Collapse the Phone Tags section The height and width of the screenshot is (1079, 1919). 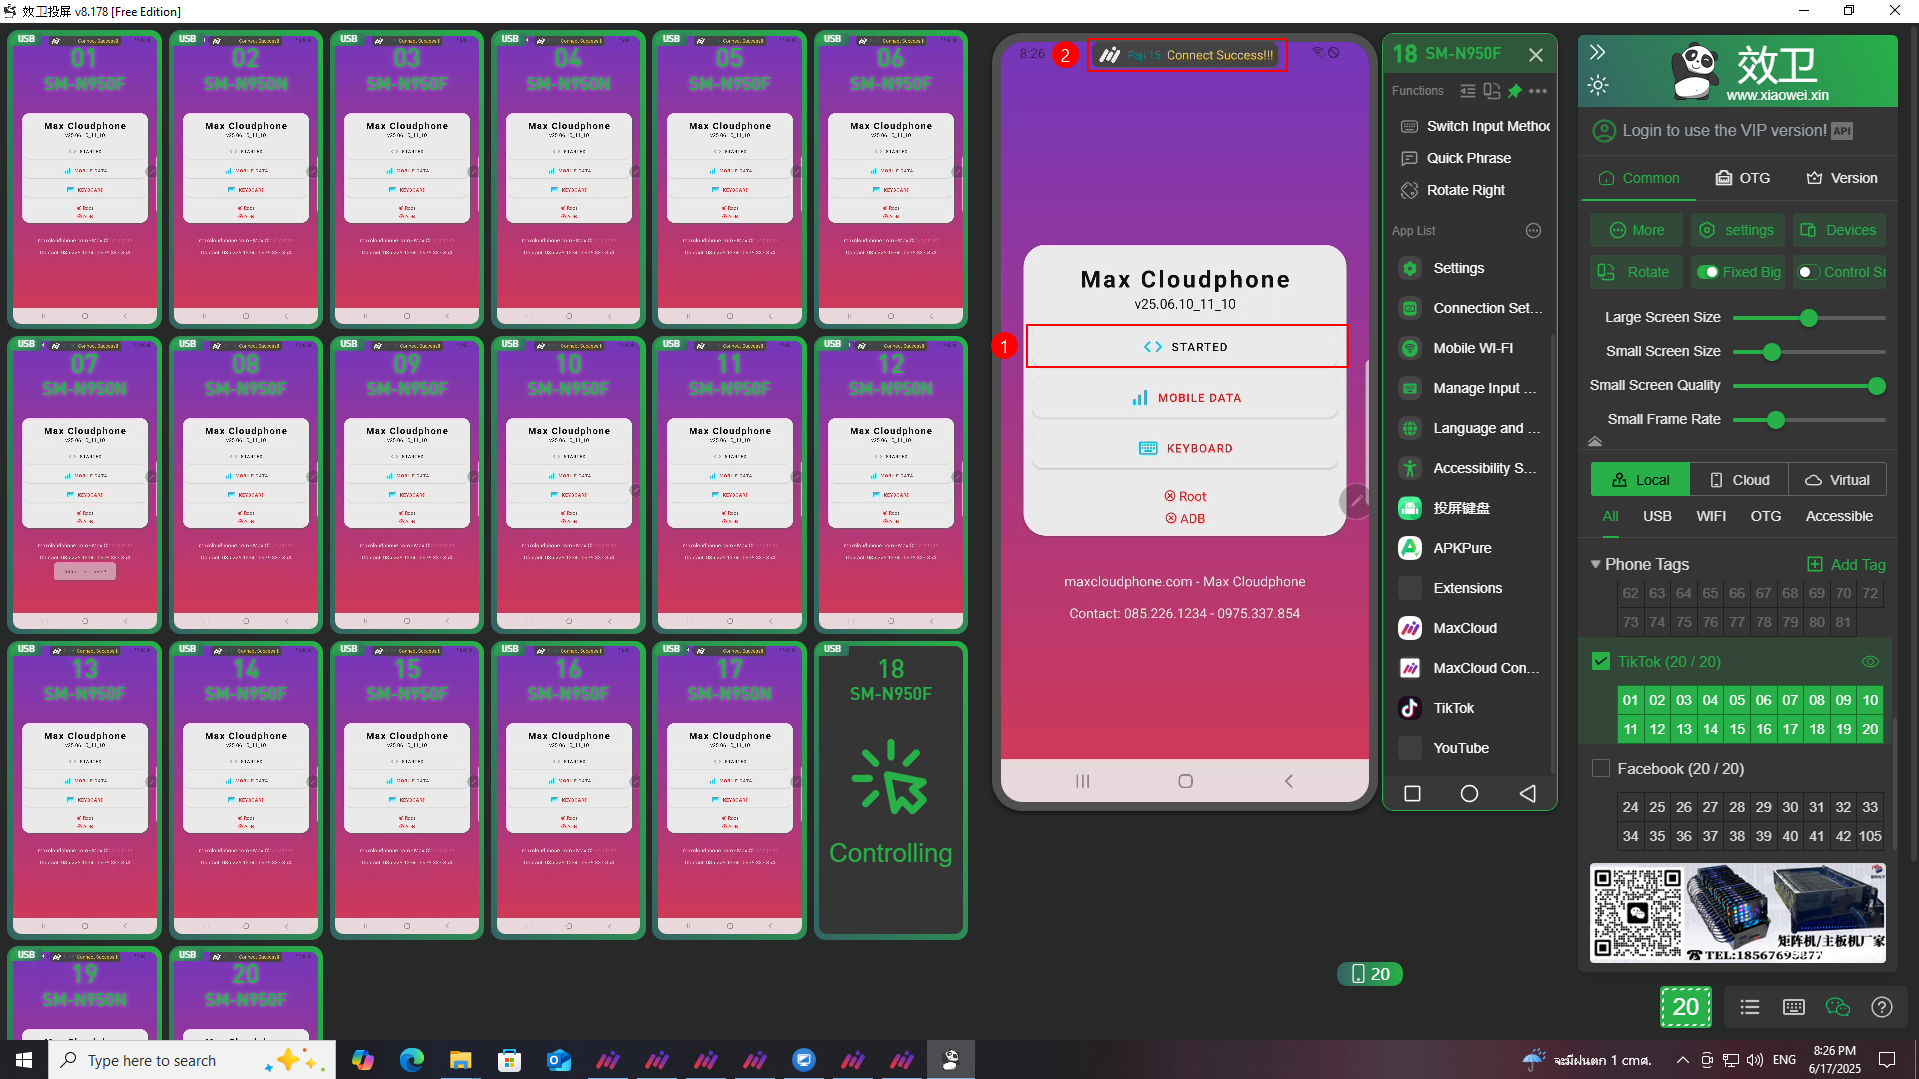[1596, 564]
